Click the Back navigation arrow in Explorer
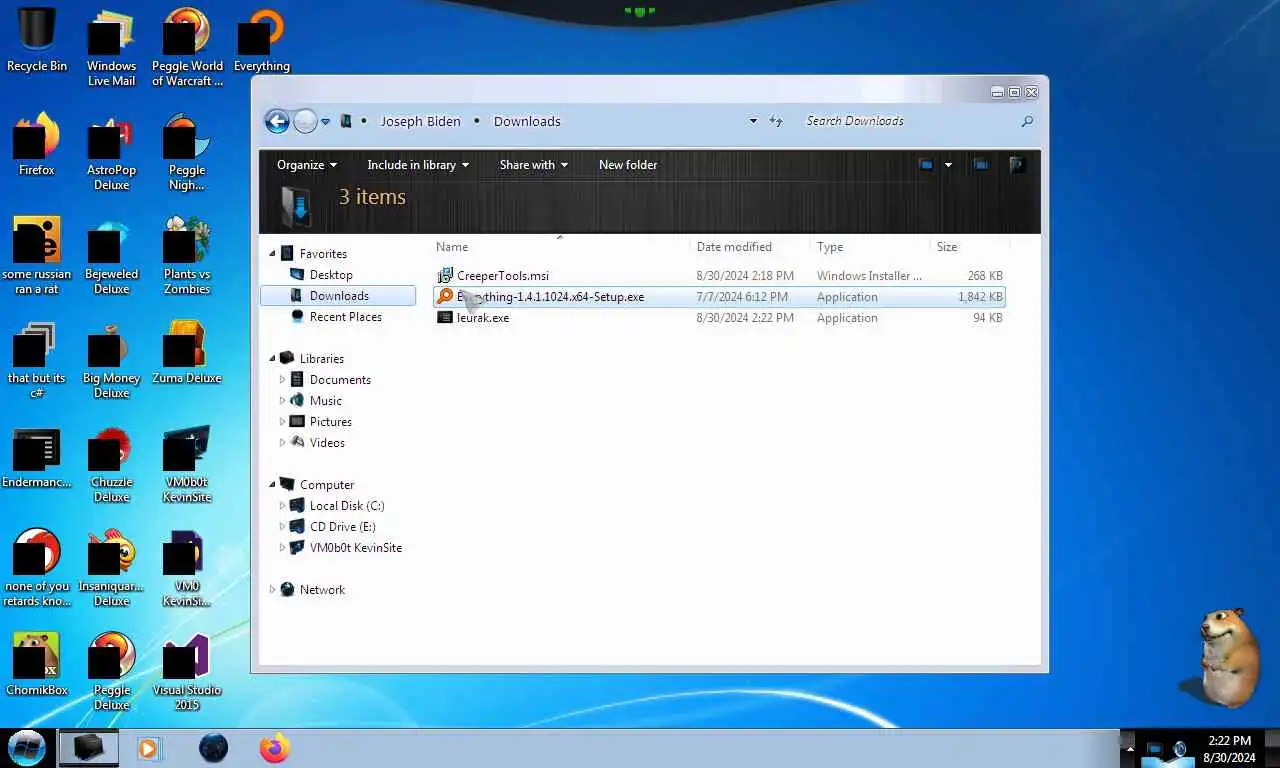This screenshot has height=768, width=1280. [277, 121]
